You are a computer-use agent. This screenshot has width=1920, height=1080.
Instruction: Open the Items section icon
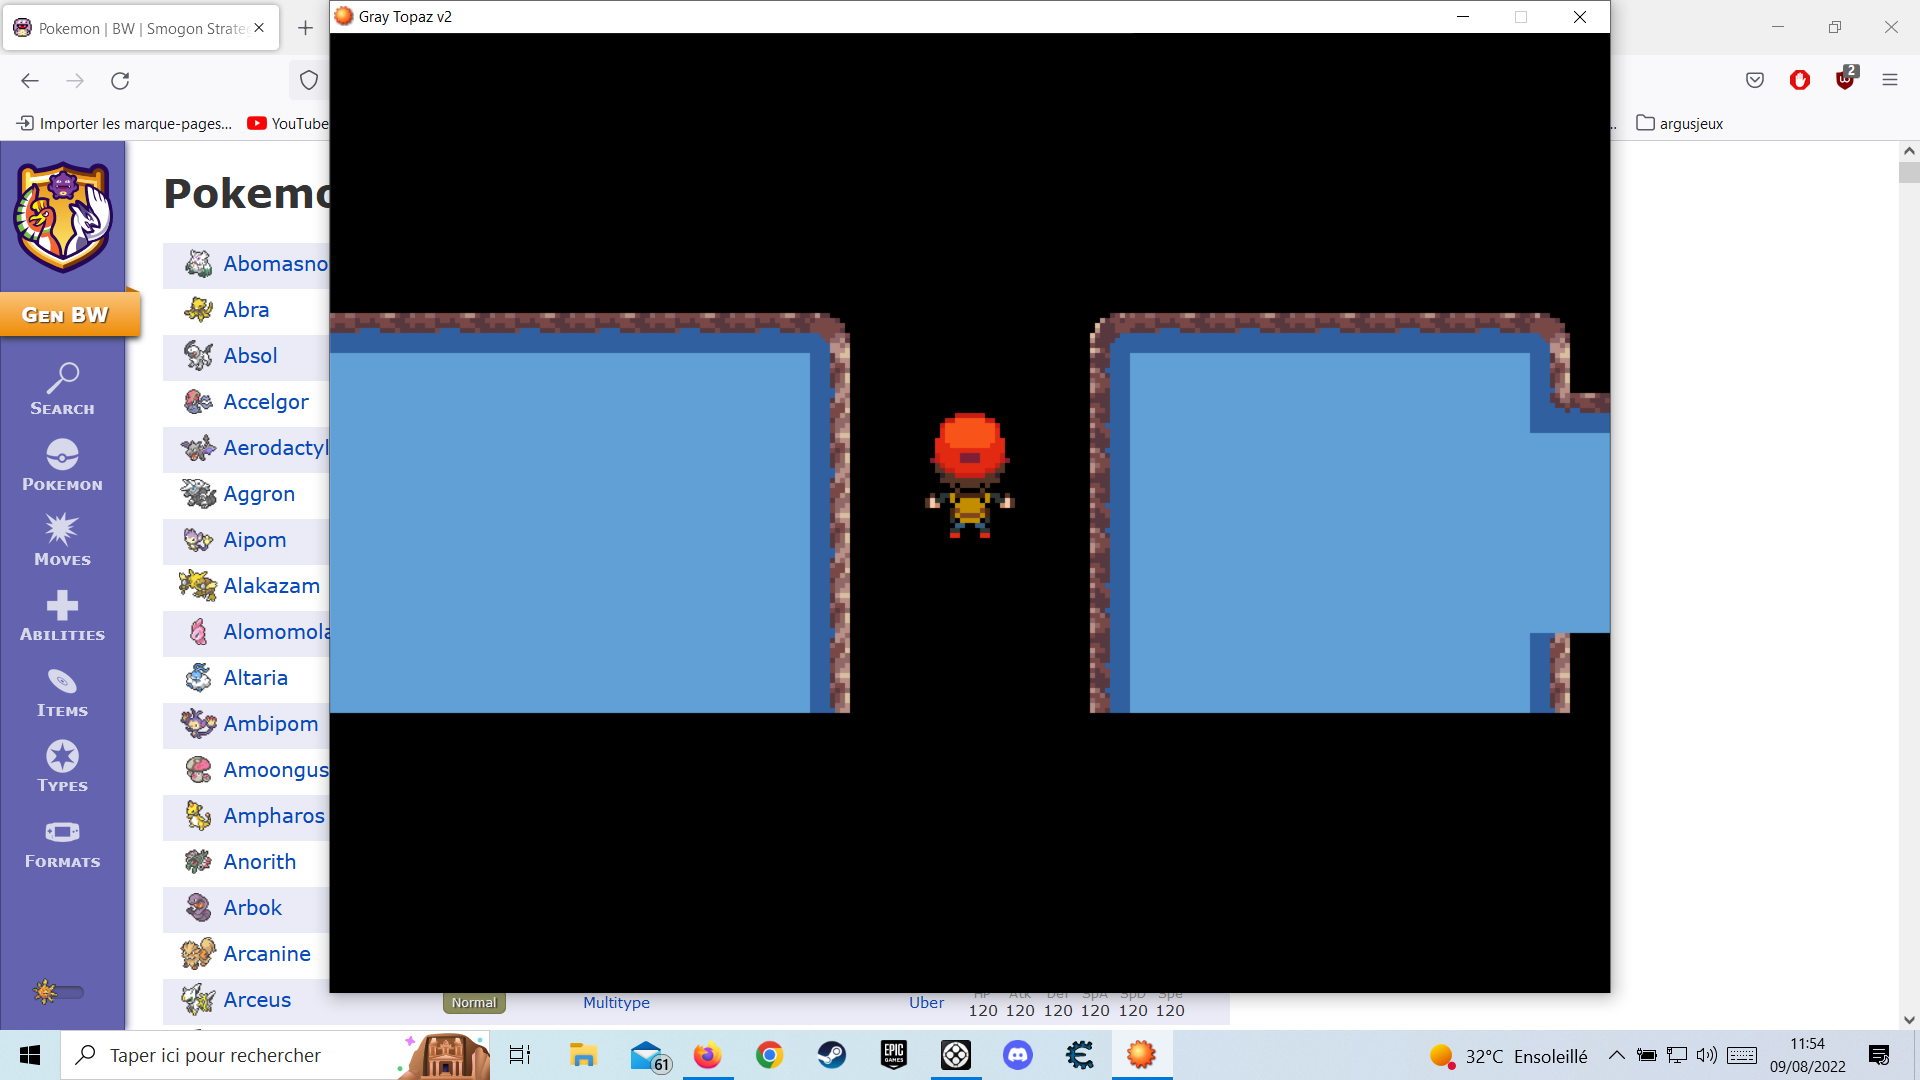pos(62,692)
